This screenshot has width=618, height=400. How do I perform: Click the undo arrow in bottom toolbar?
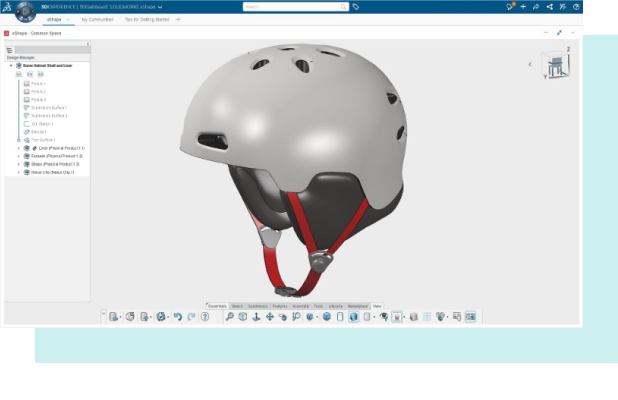point(178,316)
